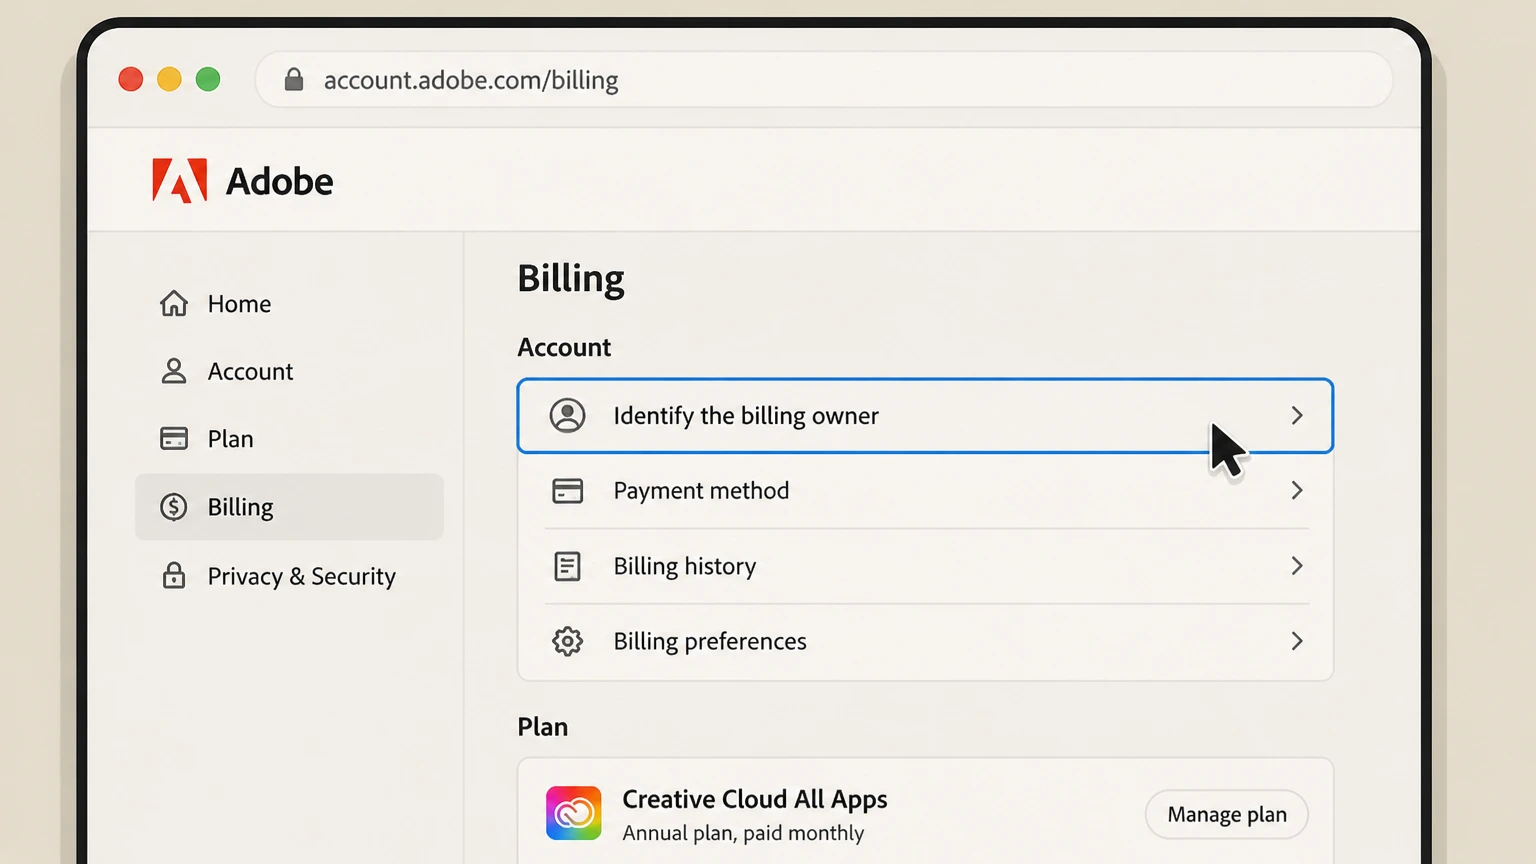Click the address bar URL field
The image size is (1536, 864).
pos(824,80)
